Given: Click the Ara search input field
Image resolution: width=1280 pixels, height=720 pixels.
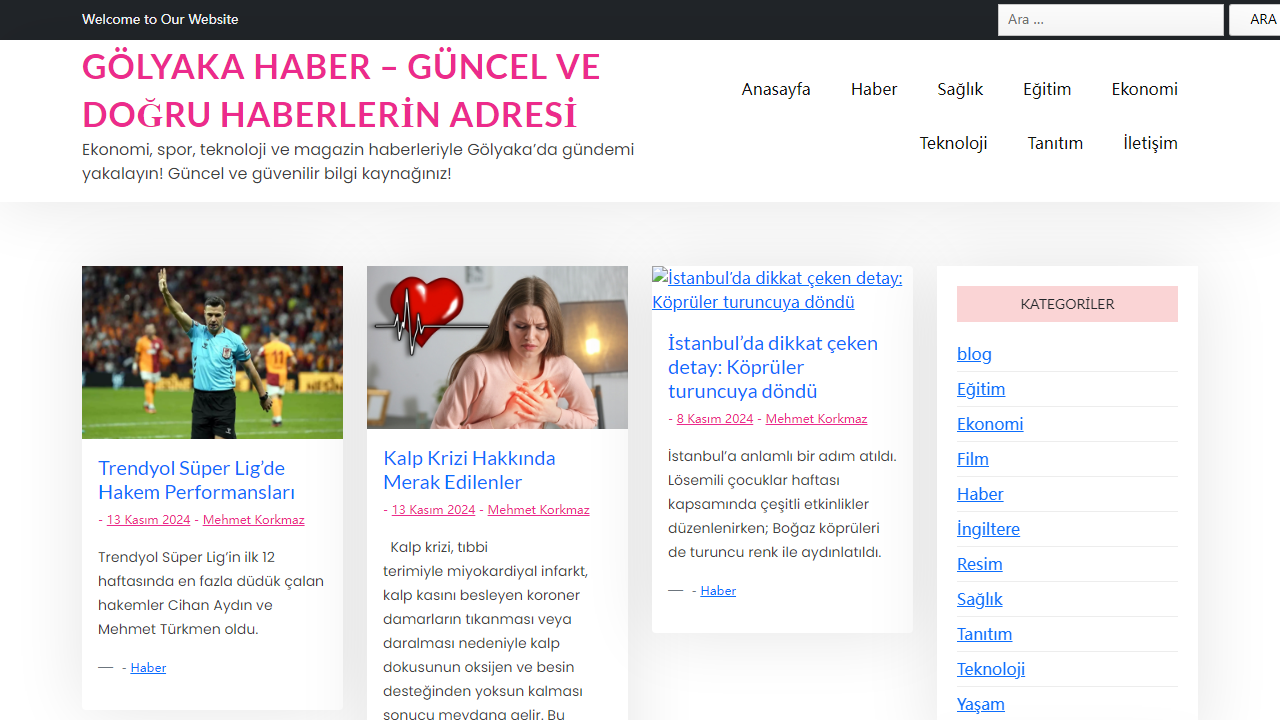Looking at the screenshot, I should pyautogui.click(x=1110, y=19).
